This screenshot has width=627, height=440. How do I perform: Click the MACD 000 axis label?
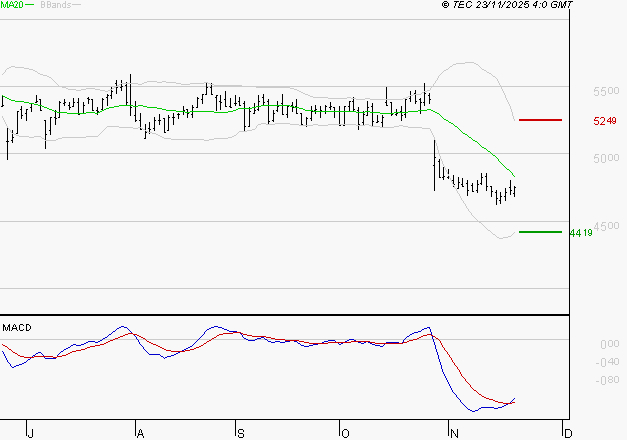tap(610, 344)
